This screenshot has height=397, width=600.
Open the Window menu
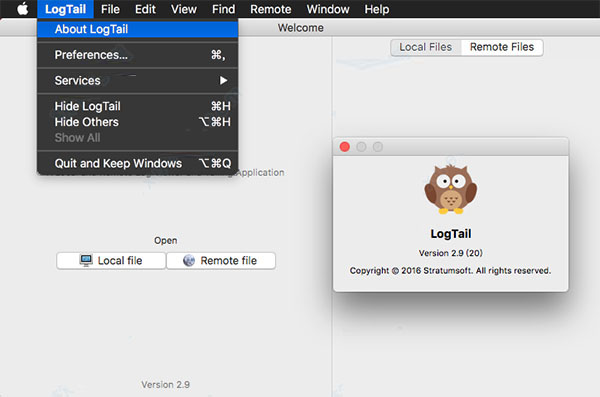pyautogui.click(x=328, y=9)
